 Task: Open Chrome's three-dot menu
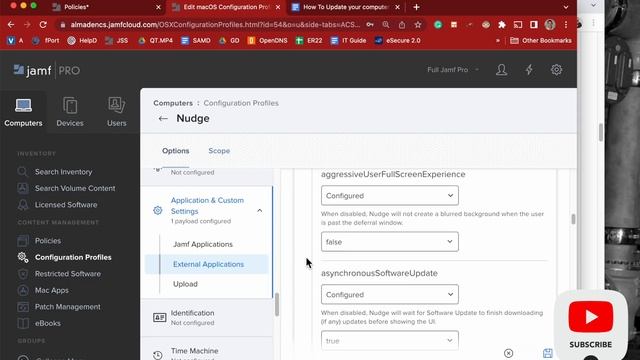566,24
